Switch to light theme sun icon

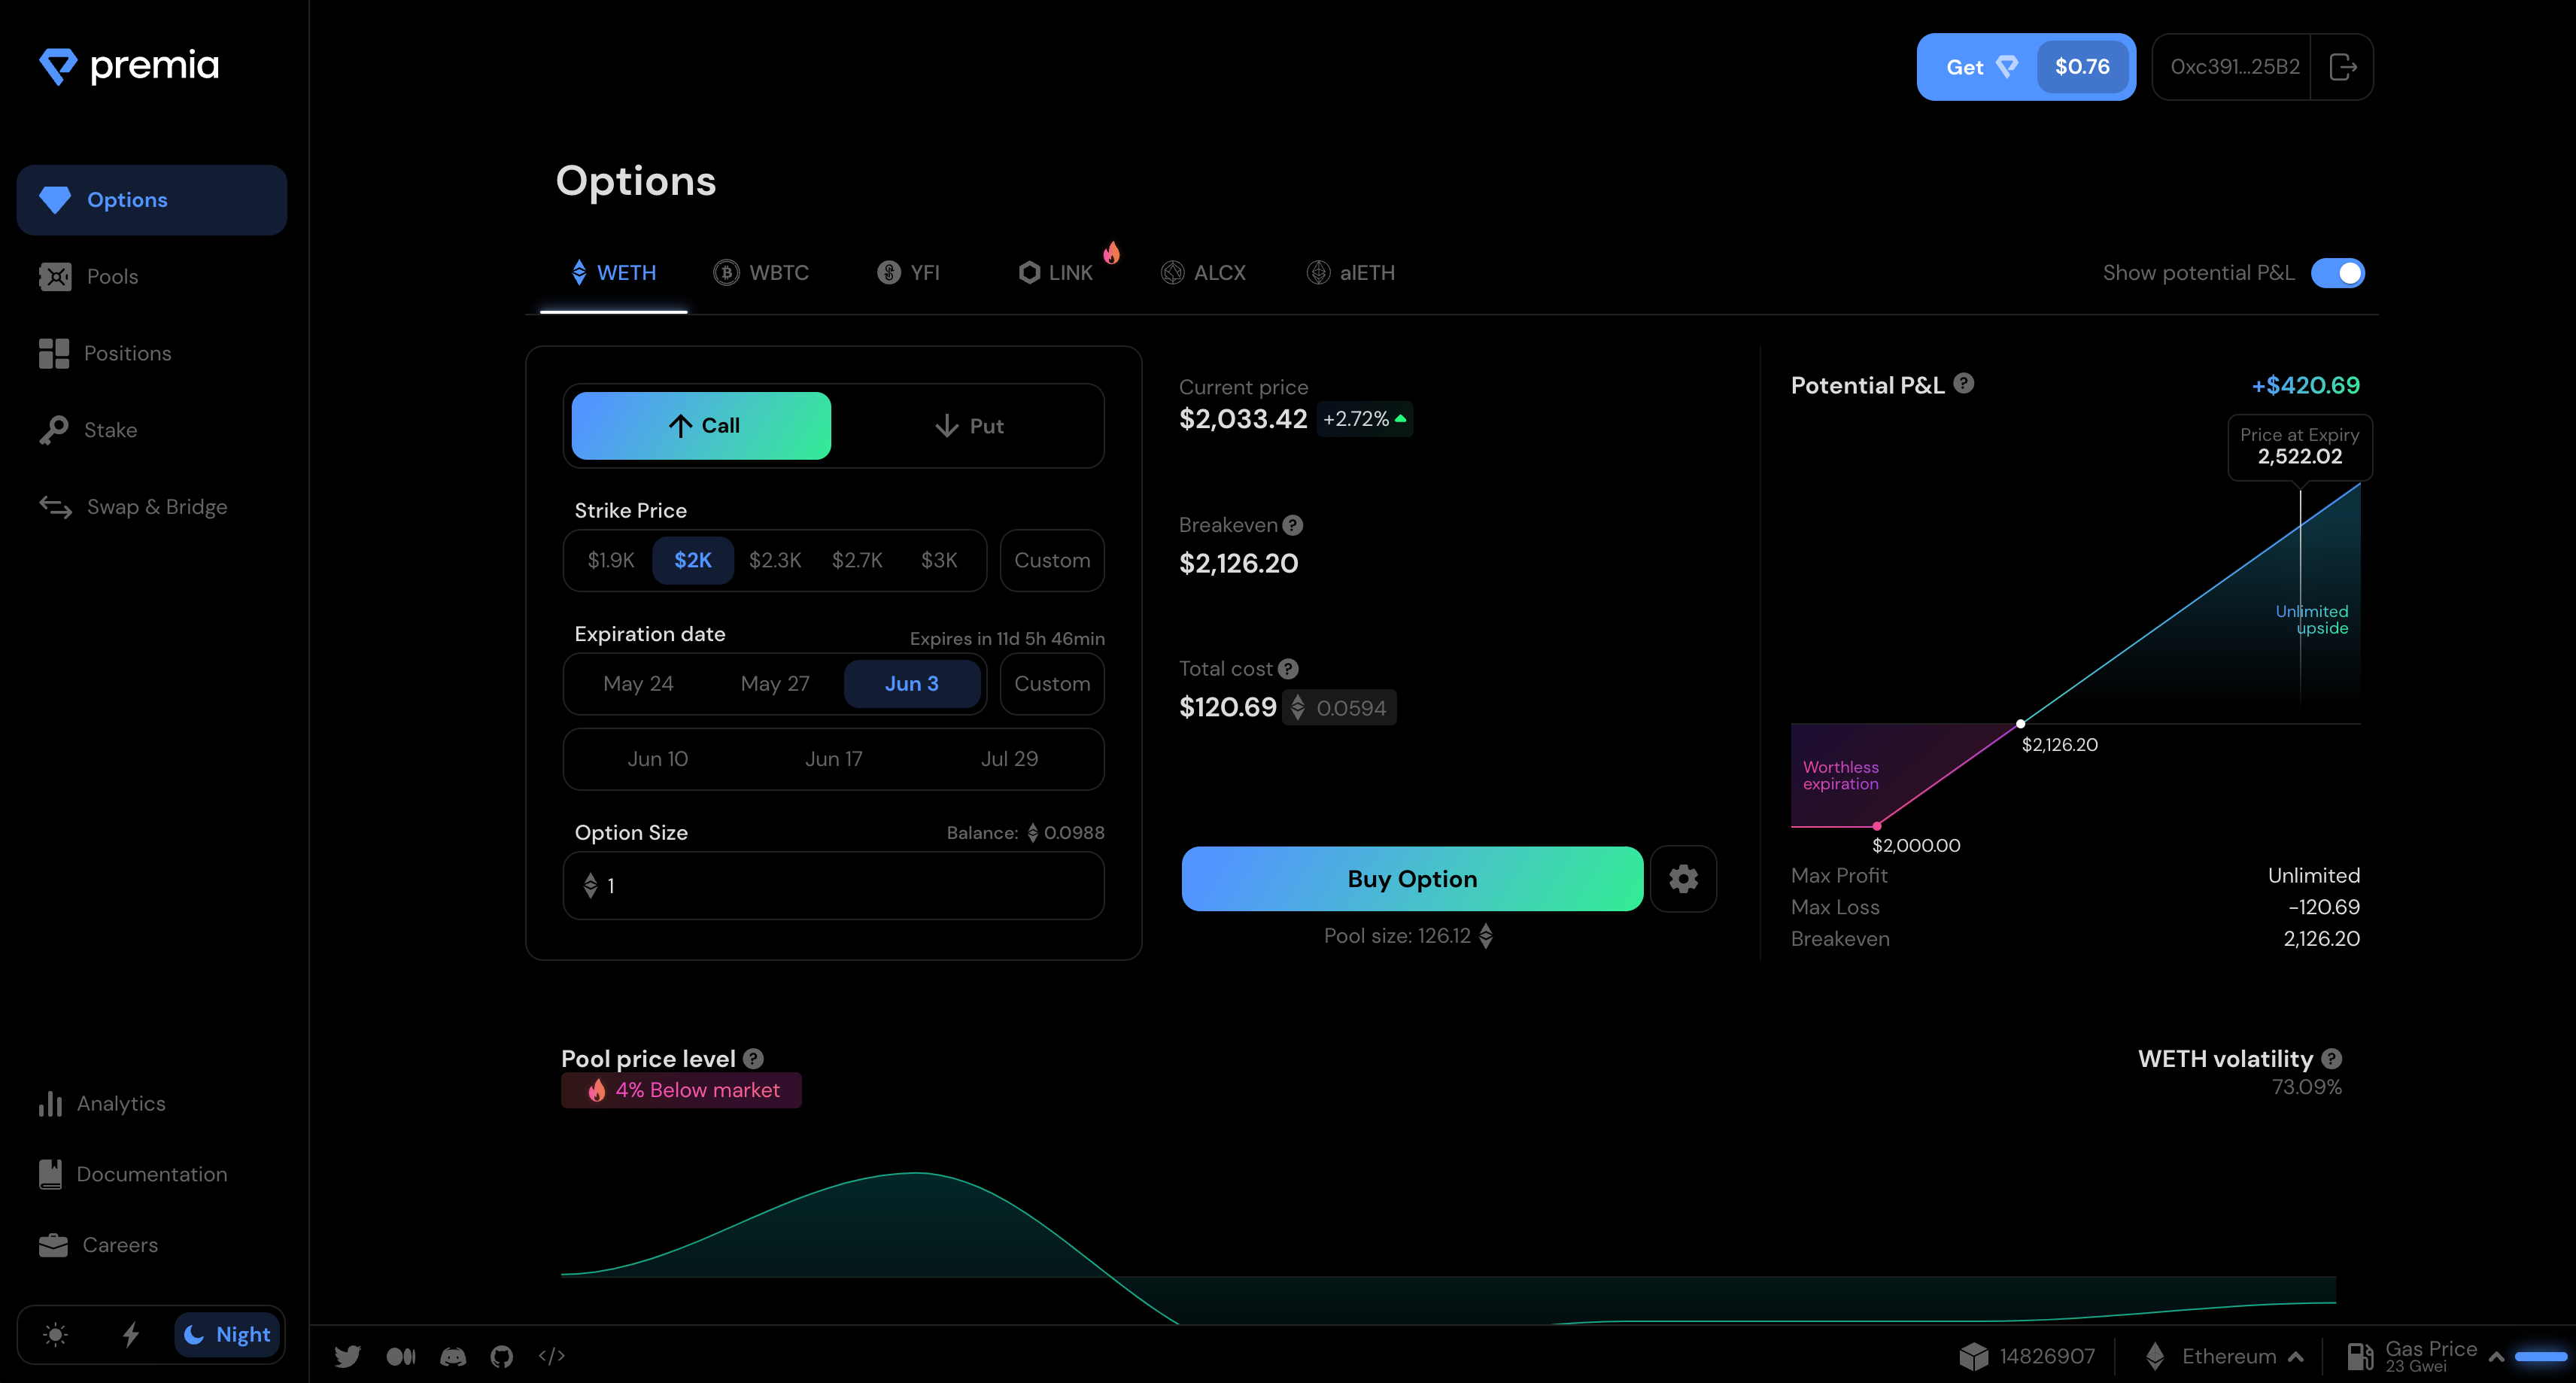point(55,1334)
